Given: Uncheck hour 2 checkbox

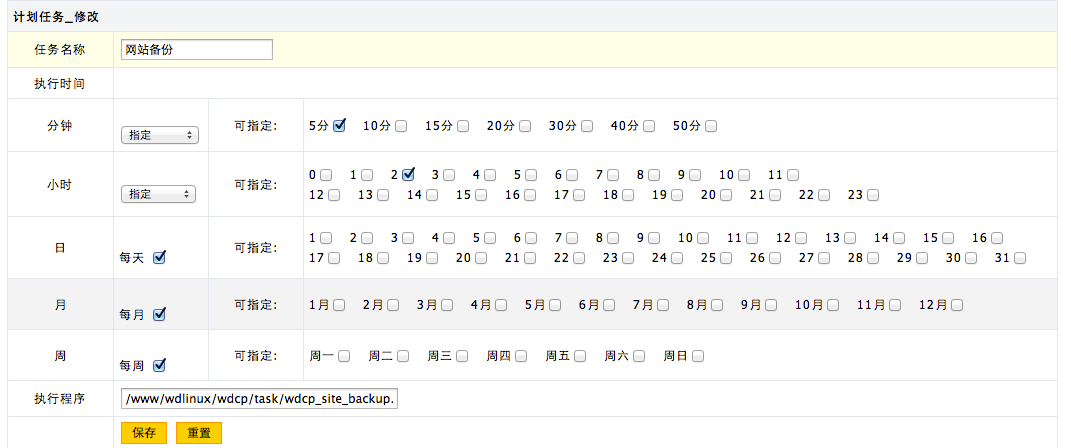Looking at the screenshot, I should [408, 174].
